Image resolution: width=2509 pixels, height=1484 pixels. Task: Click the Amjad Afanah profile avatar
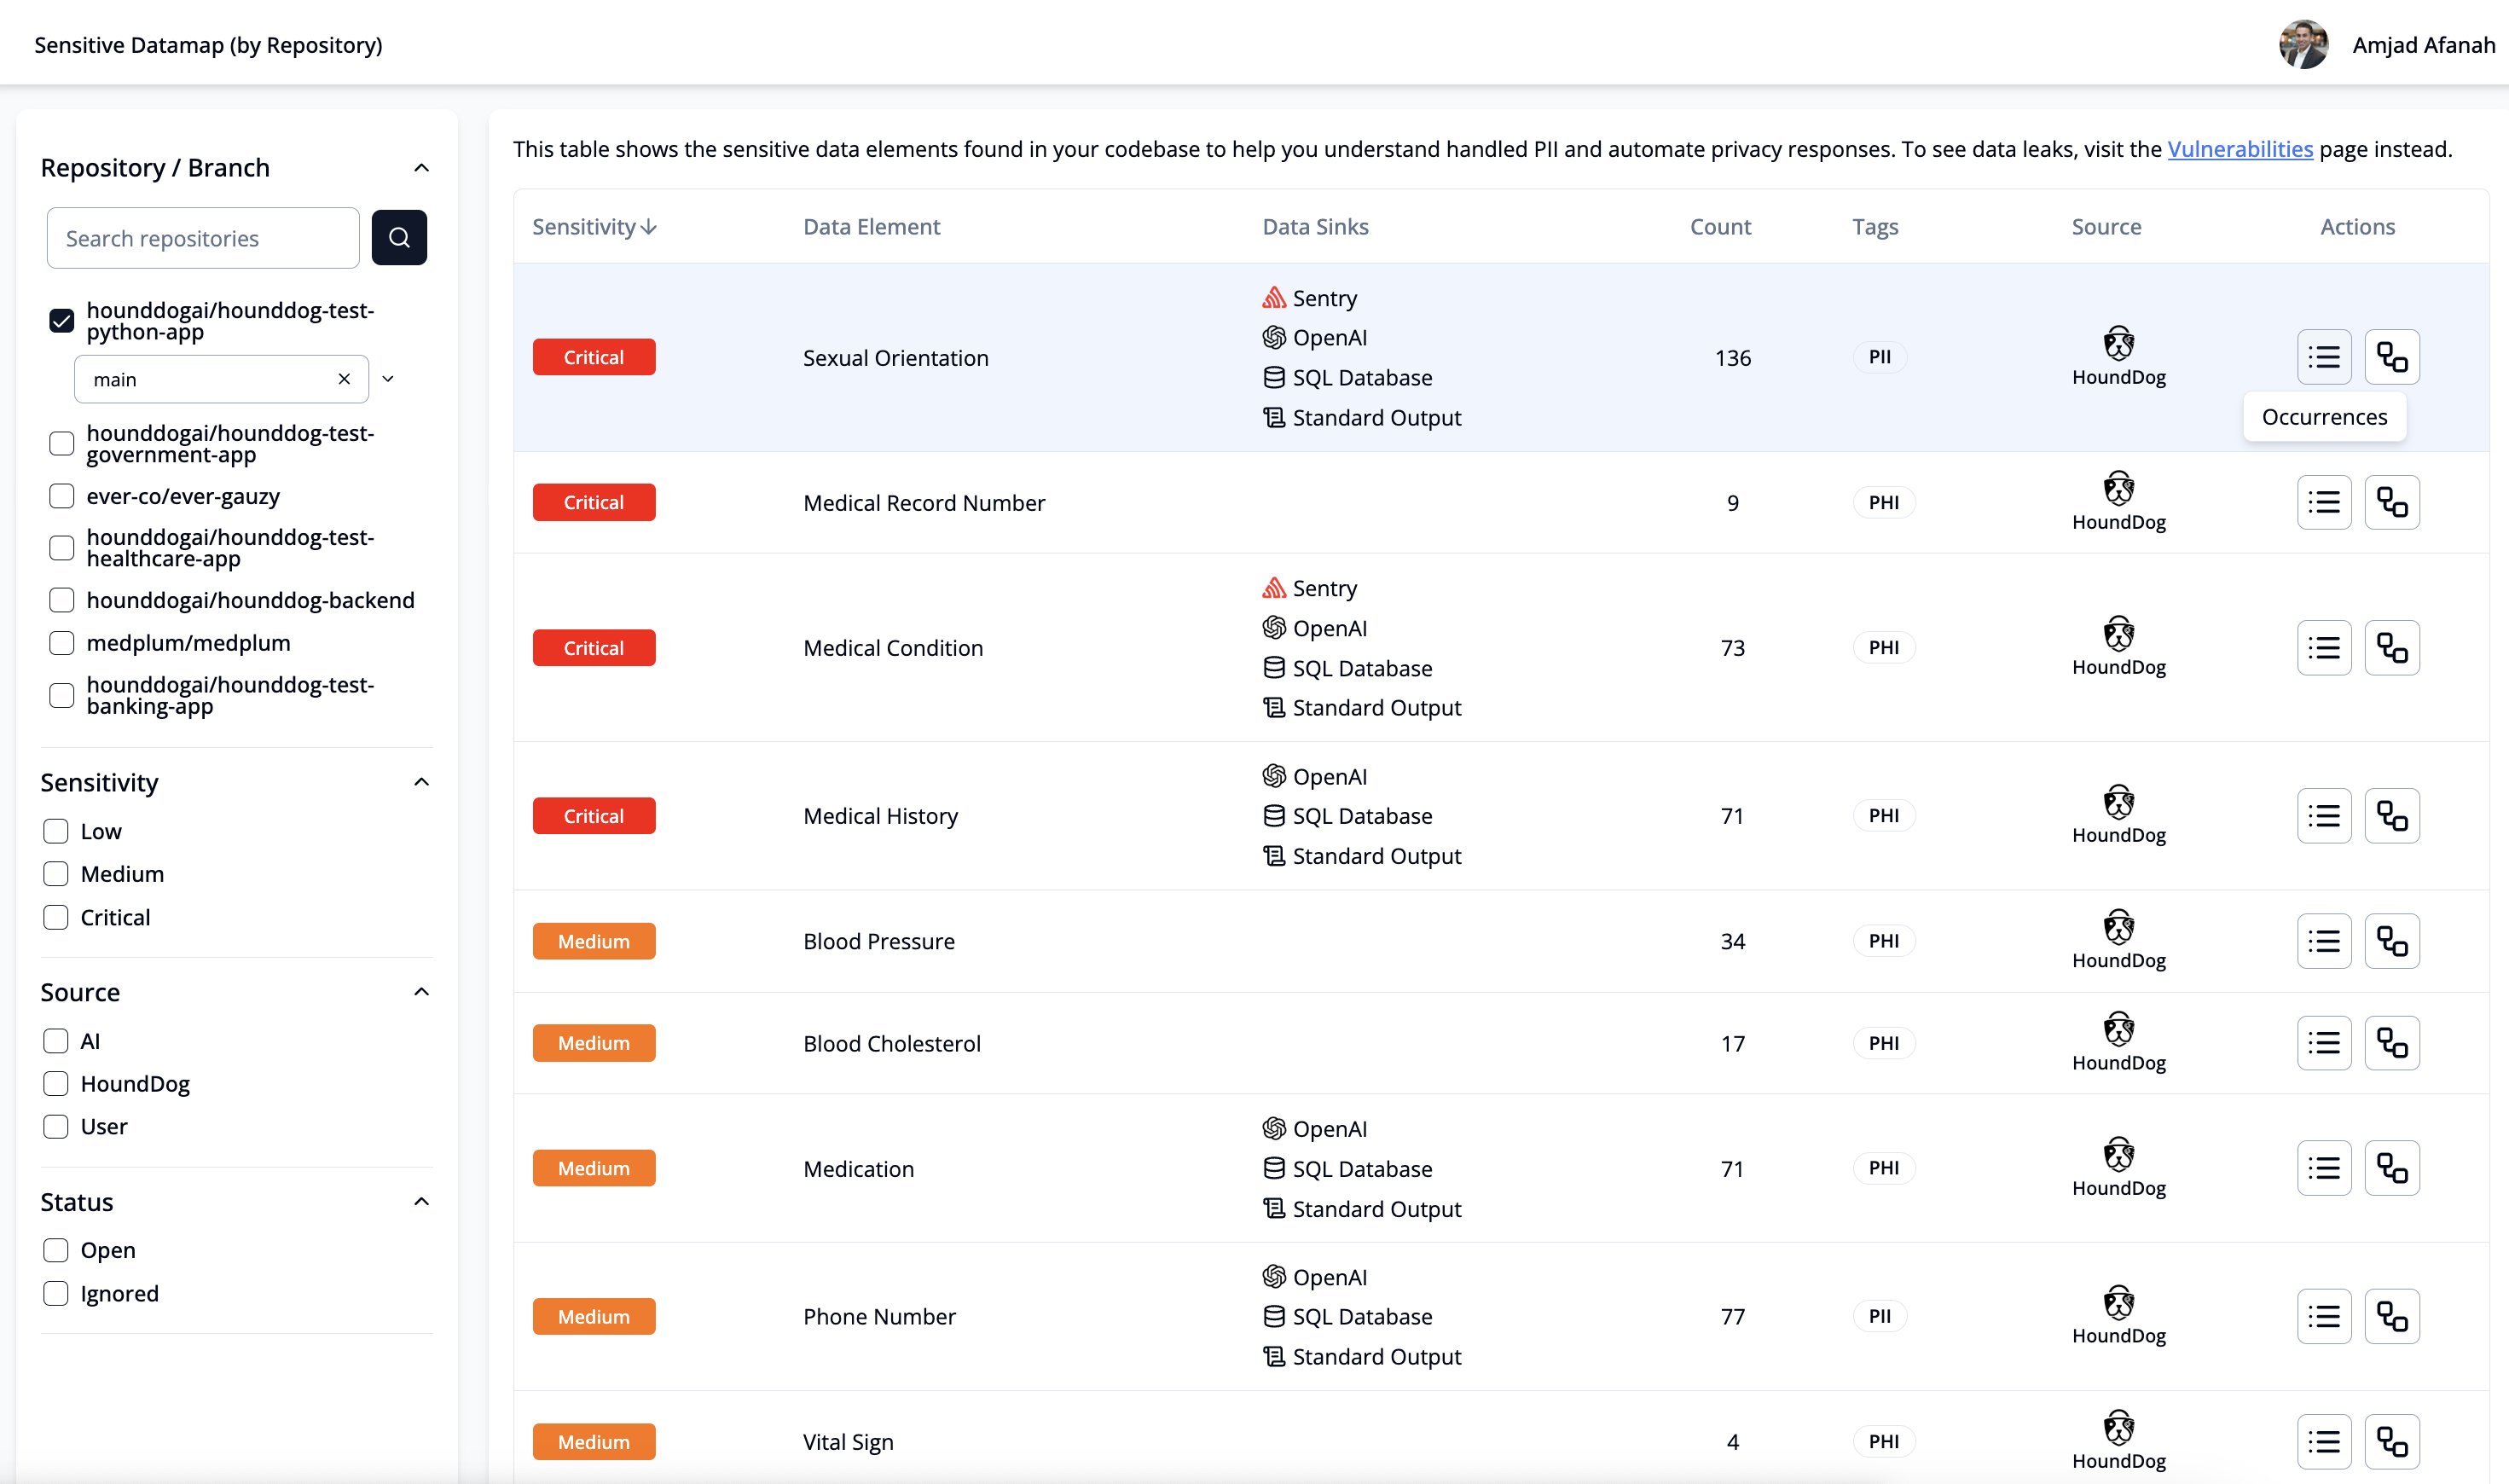pyautogui.click(x=2302, y=45)
